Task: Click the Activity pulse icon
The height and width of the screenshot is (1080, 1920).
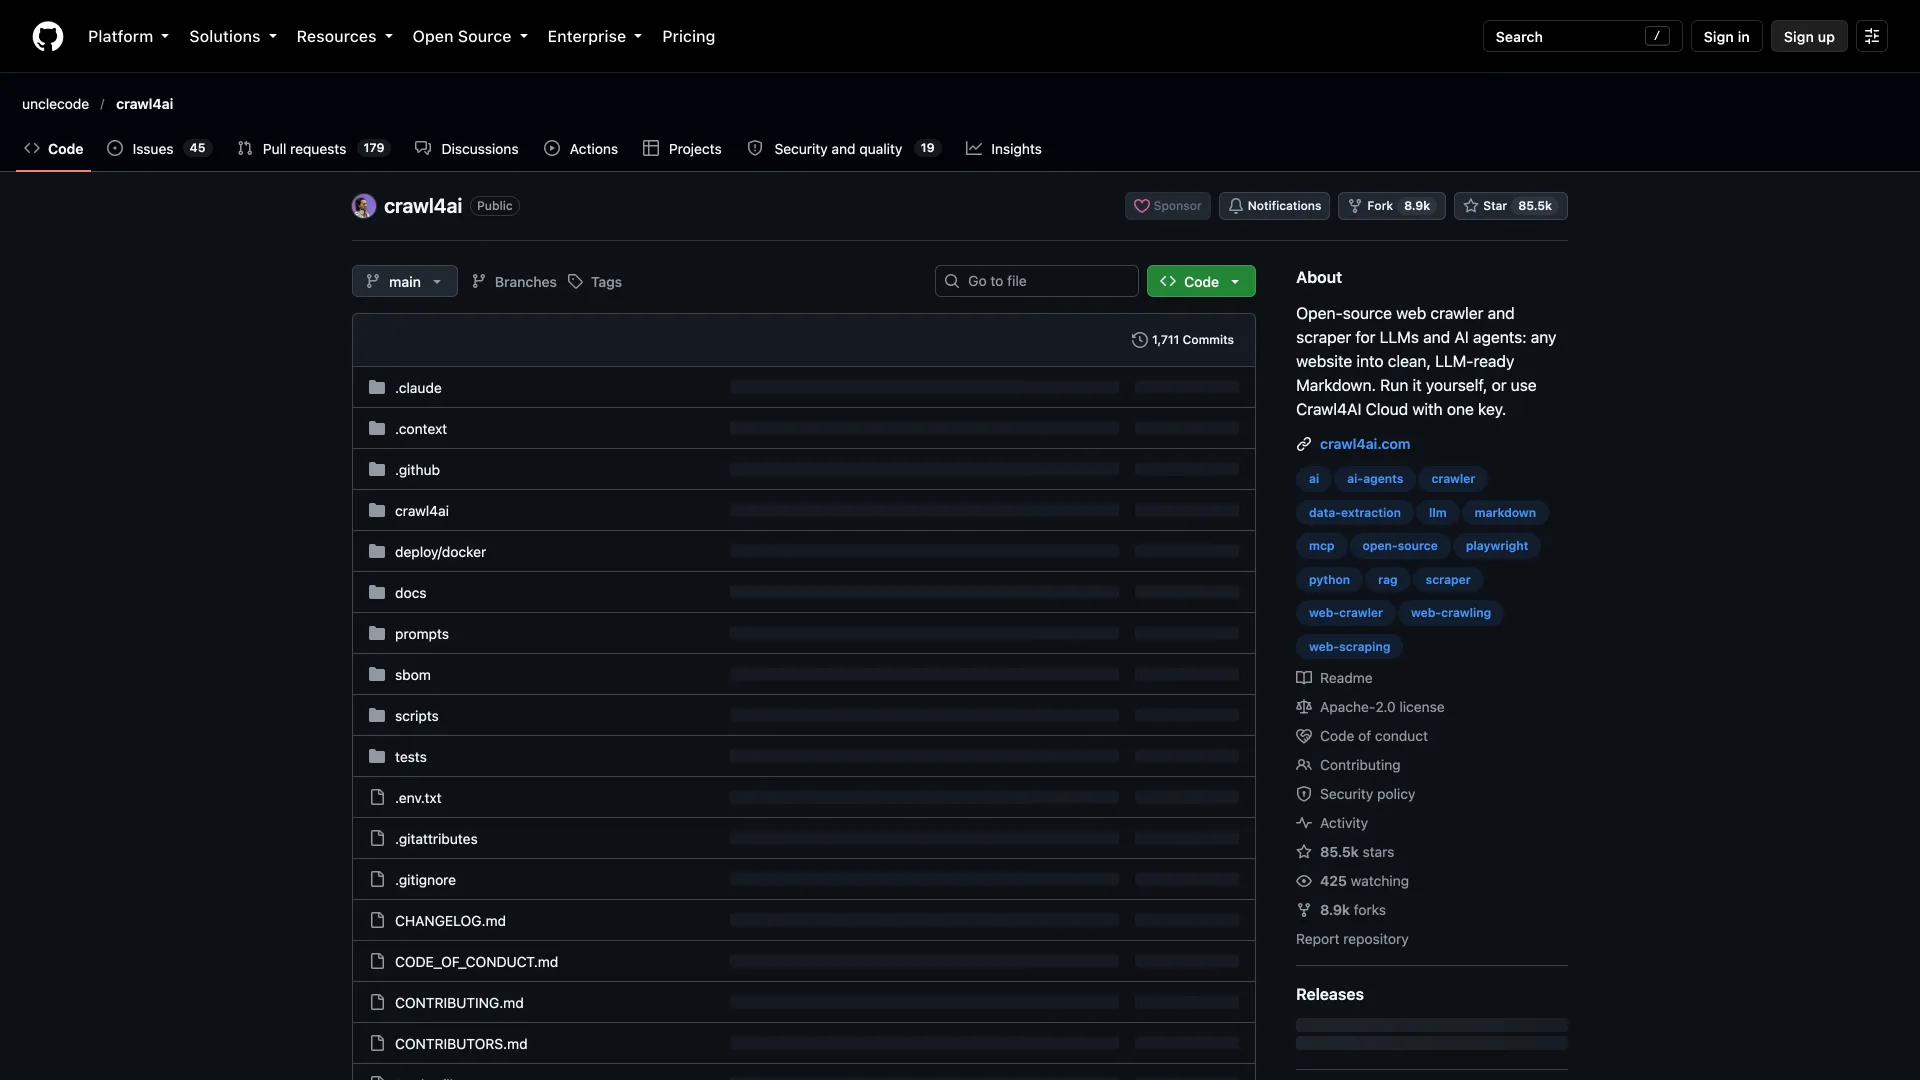Action: point(1304,823)
